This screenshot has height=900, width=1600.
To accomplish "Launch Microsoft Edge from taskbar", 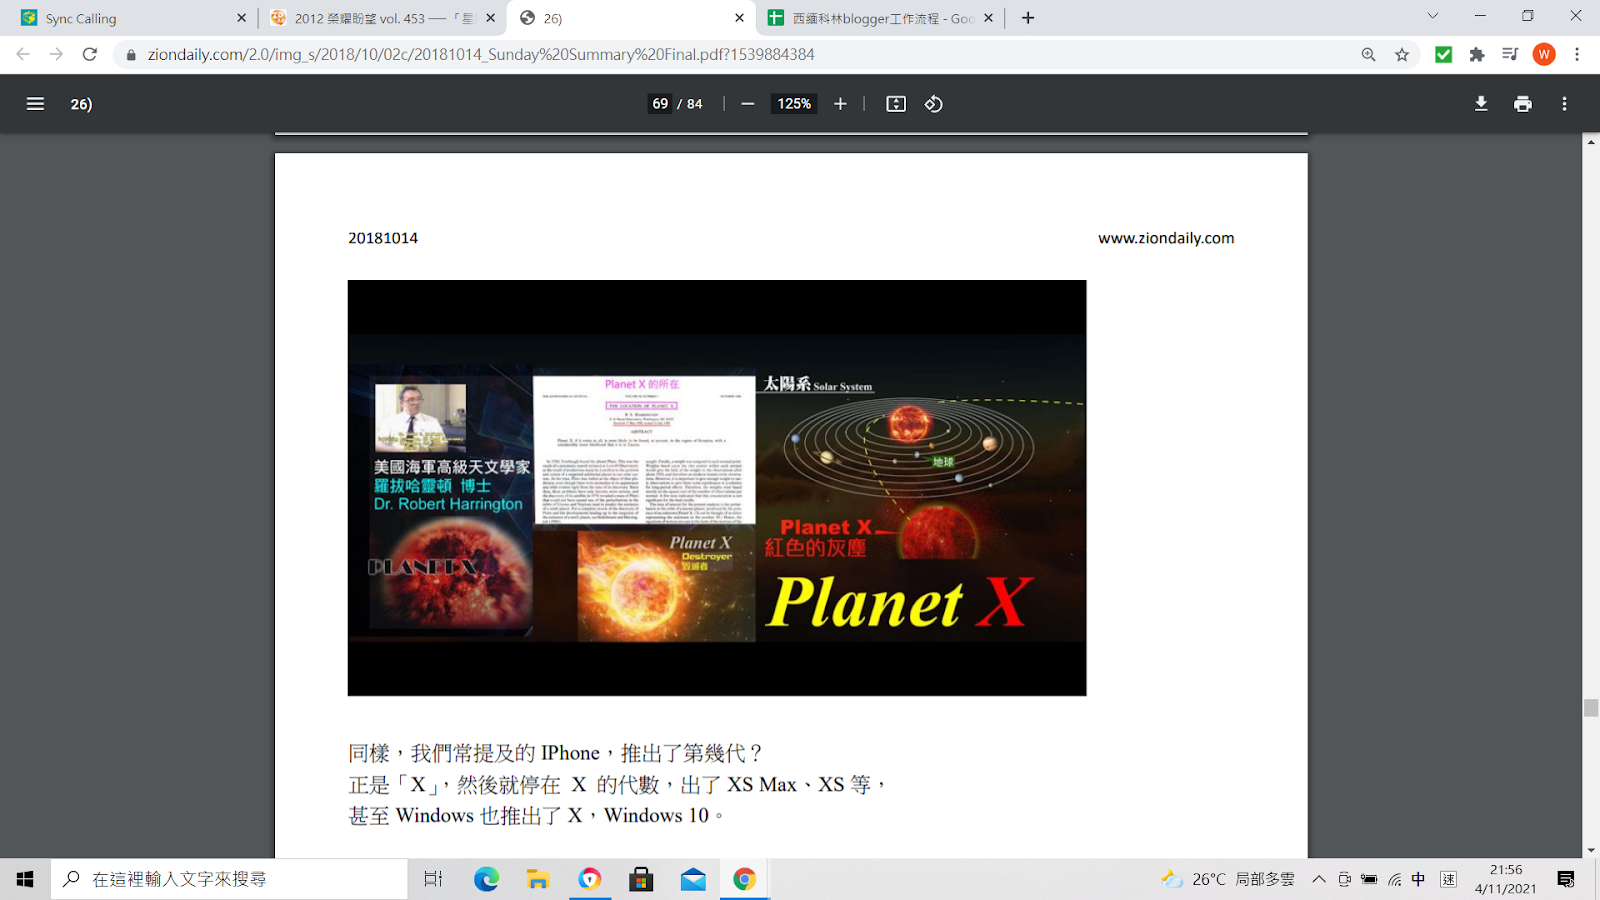I will click(x=486, y=879).
